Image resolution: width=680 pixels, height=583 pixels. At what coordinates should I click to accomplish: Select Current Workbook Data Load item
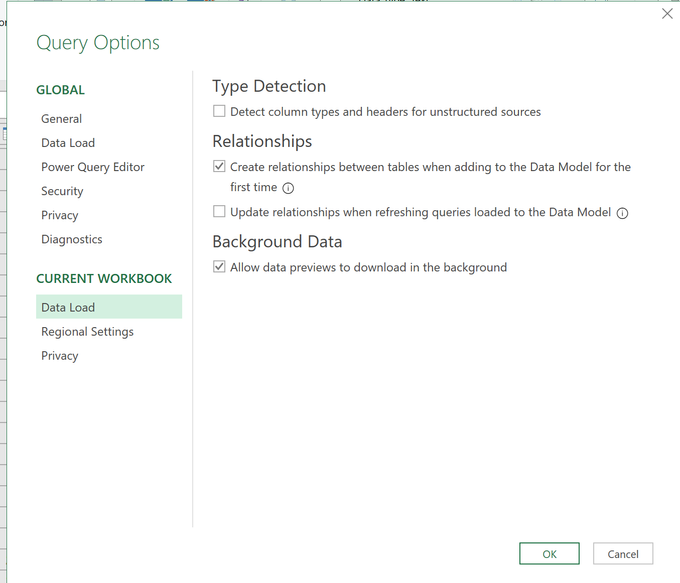click(109, 307)
